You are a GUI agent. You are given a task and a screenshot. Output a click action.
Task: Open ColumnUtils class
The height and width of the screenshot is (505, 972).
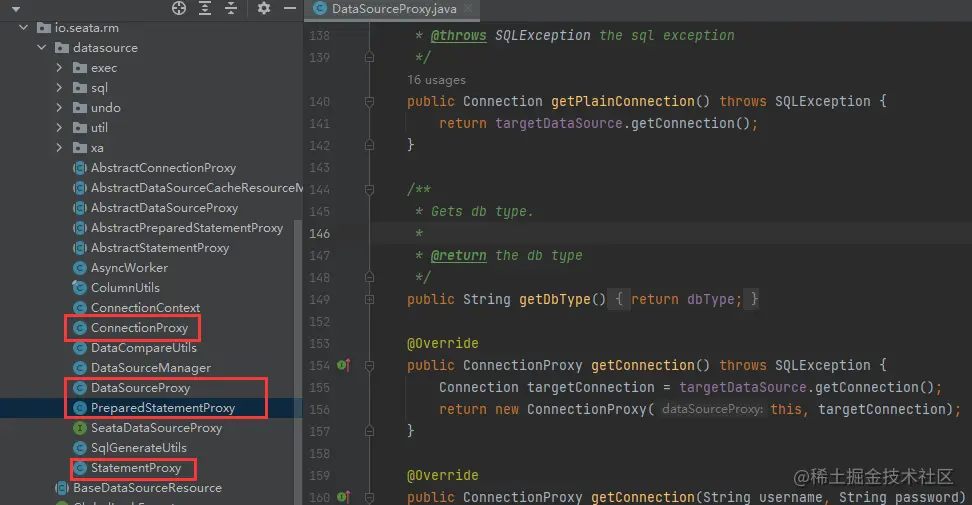(x=125, y=288)
